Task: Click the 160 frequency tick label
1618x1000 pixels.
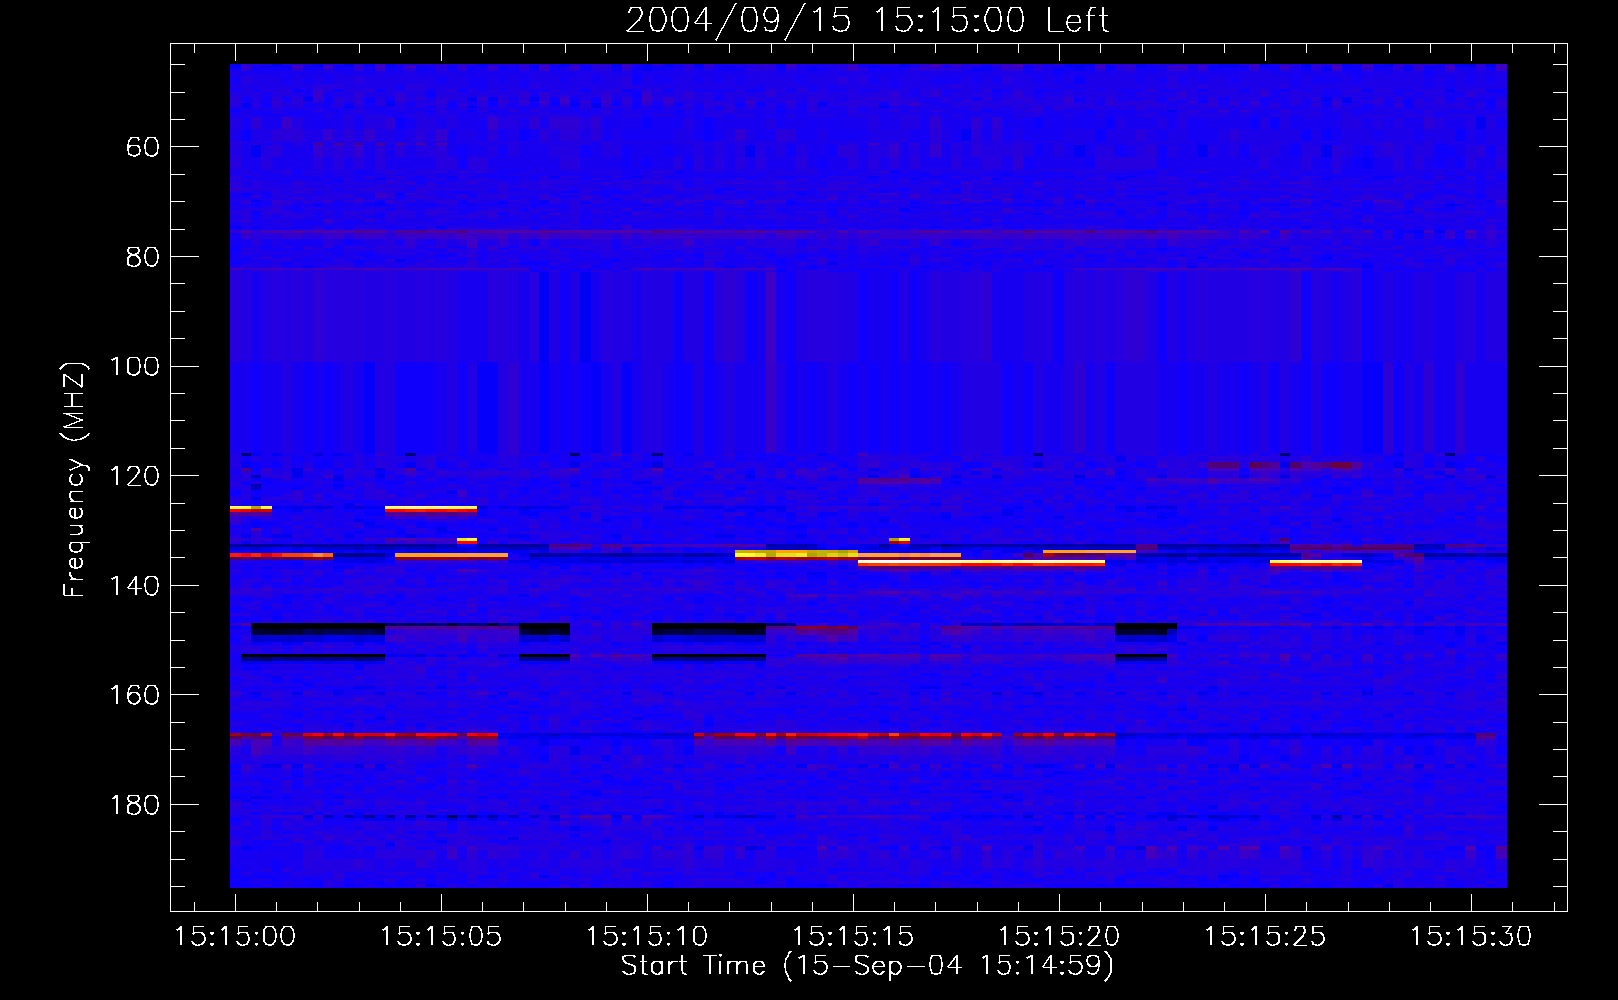Action: pos(134,695)
